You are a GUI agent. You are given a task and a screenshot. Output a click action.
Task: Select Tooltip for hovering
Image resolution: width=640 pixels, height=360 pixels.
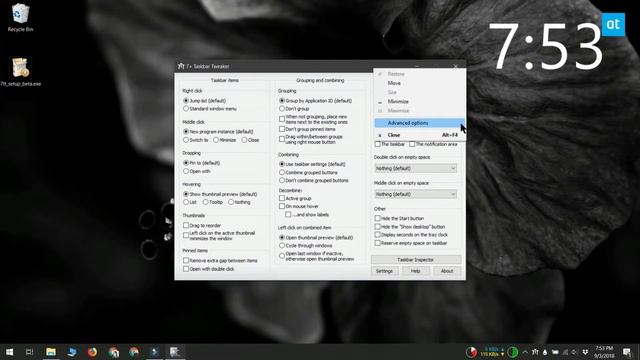tap(213, 202)
